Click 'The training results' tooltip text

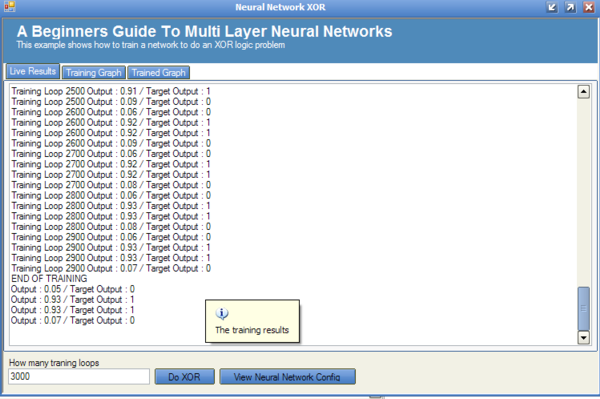pyautogui.click(x=252, y=330)
